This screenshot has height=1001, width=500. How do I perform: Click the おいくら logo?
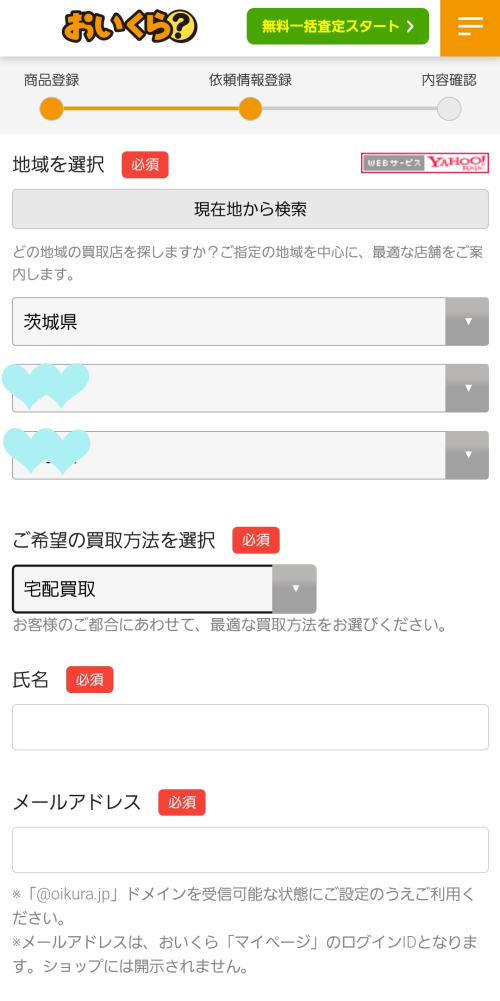click(x=130, y=27)
